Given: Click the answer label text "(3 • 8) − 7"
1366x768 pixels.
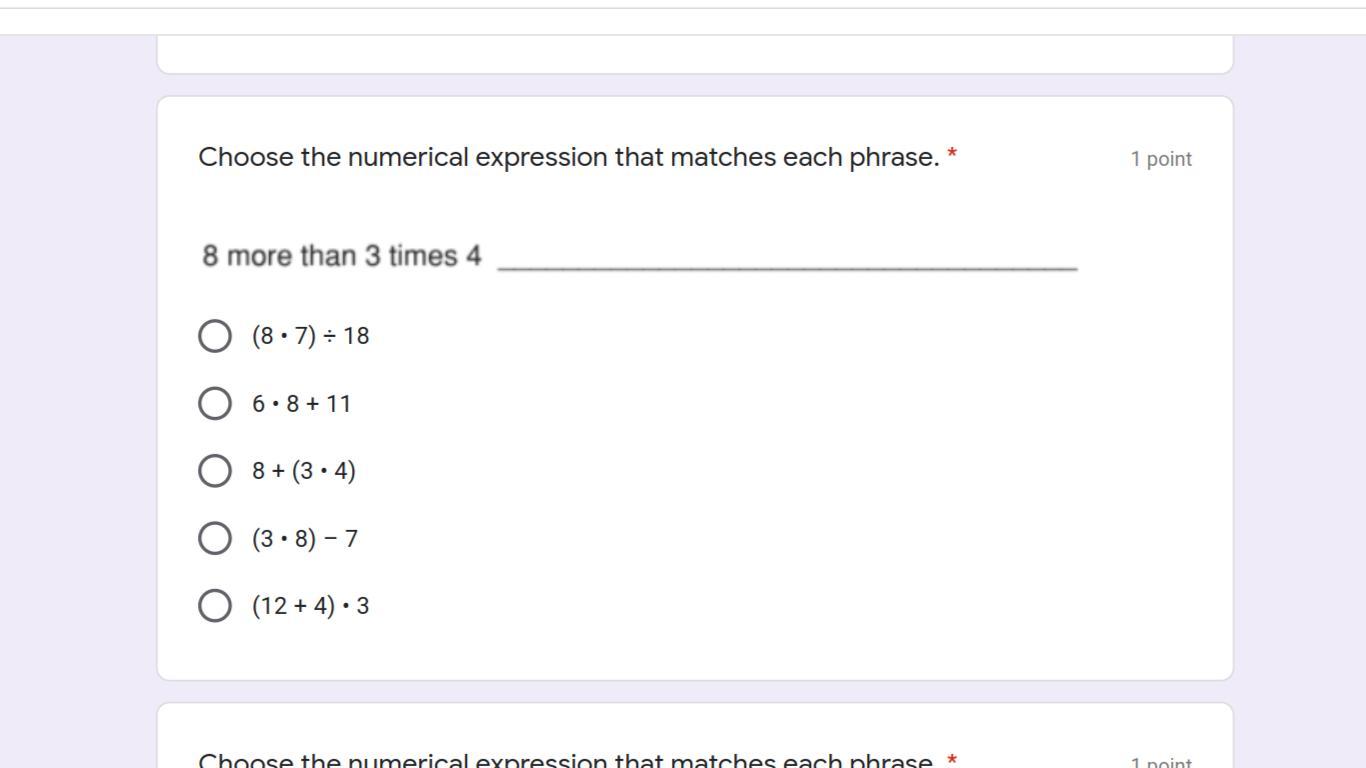Looking at the screenshot, I should click(x=305, y=539).
